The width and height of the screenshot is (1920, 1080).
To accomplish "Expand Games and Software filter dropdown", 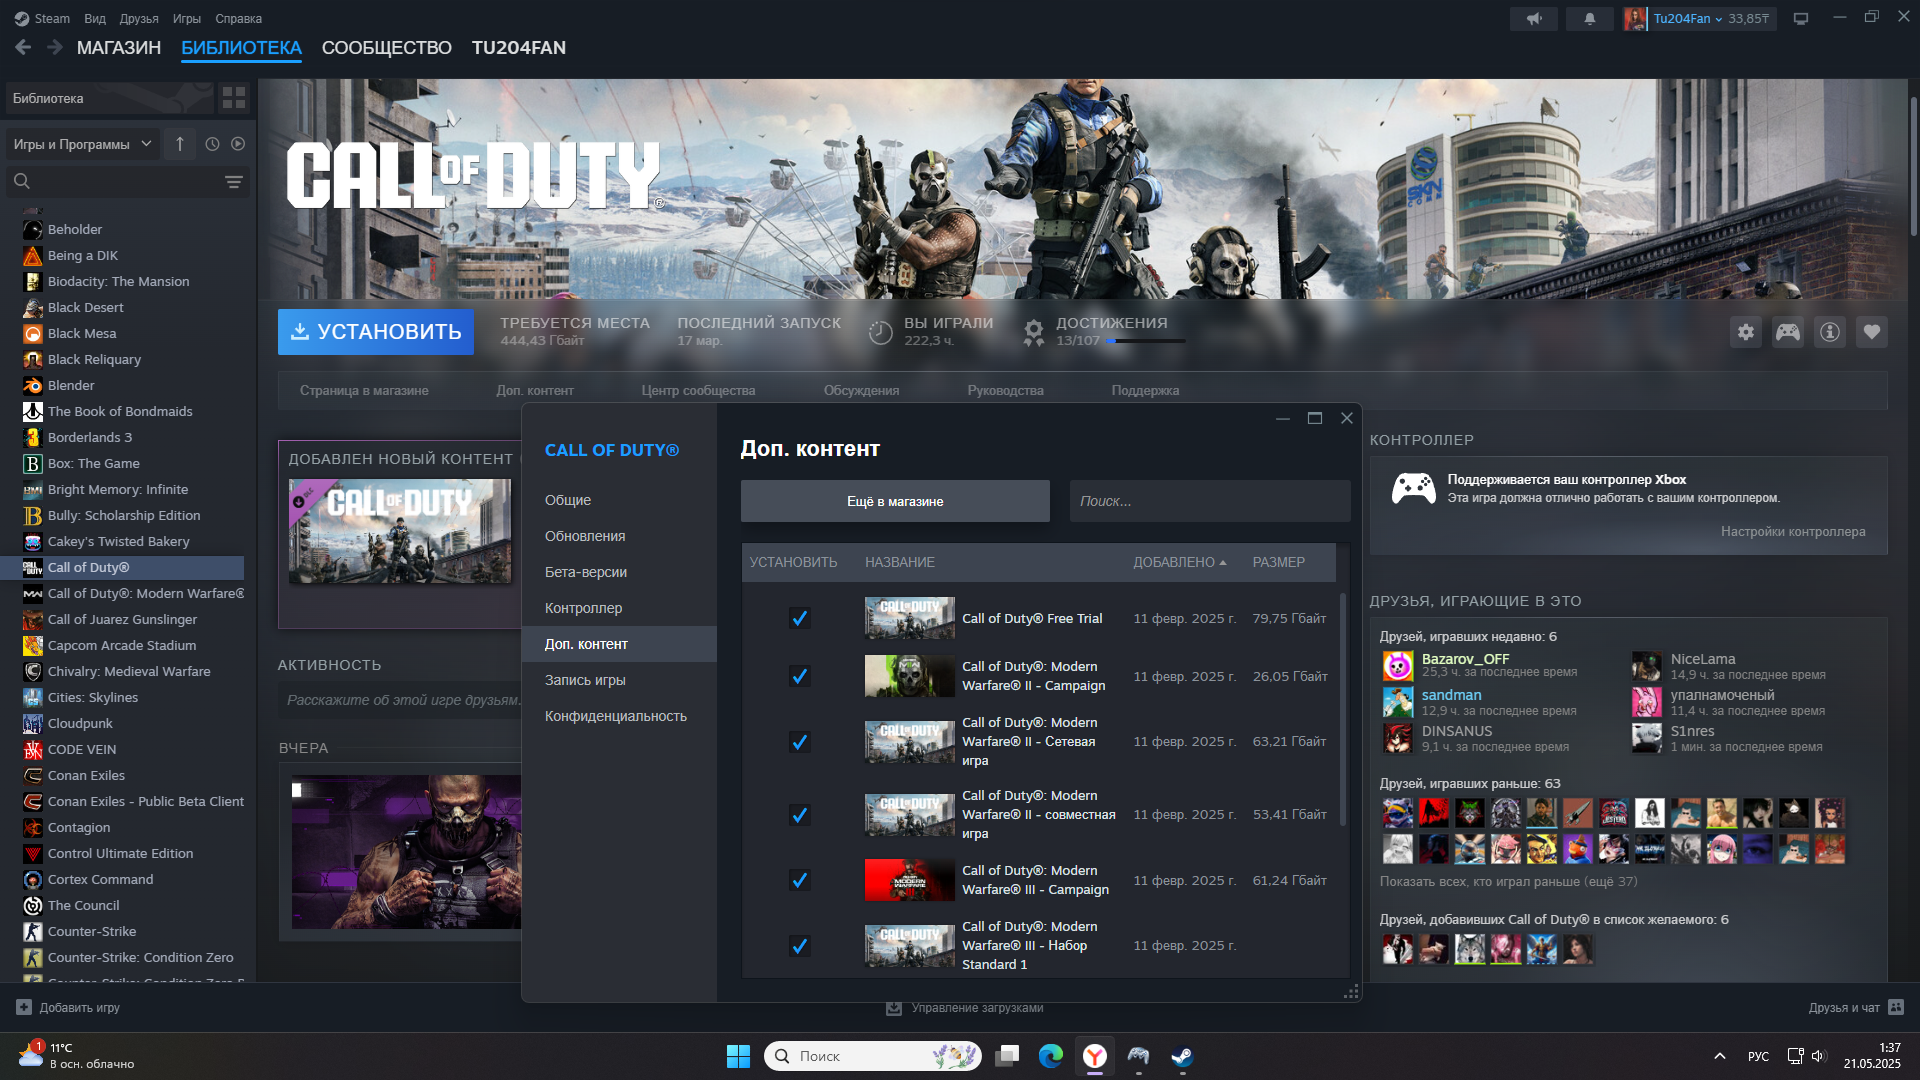I will coord(82,144).
